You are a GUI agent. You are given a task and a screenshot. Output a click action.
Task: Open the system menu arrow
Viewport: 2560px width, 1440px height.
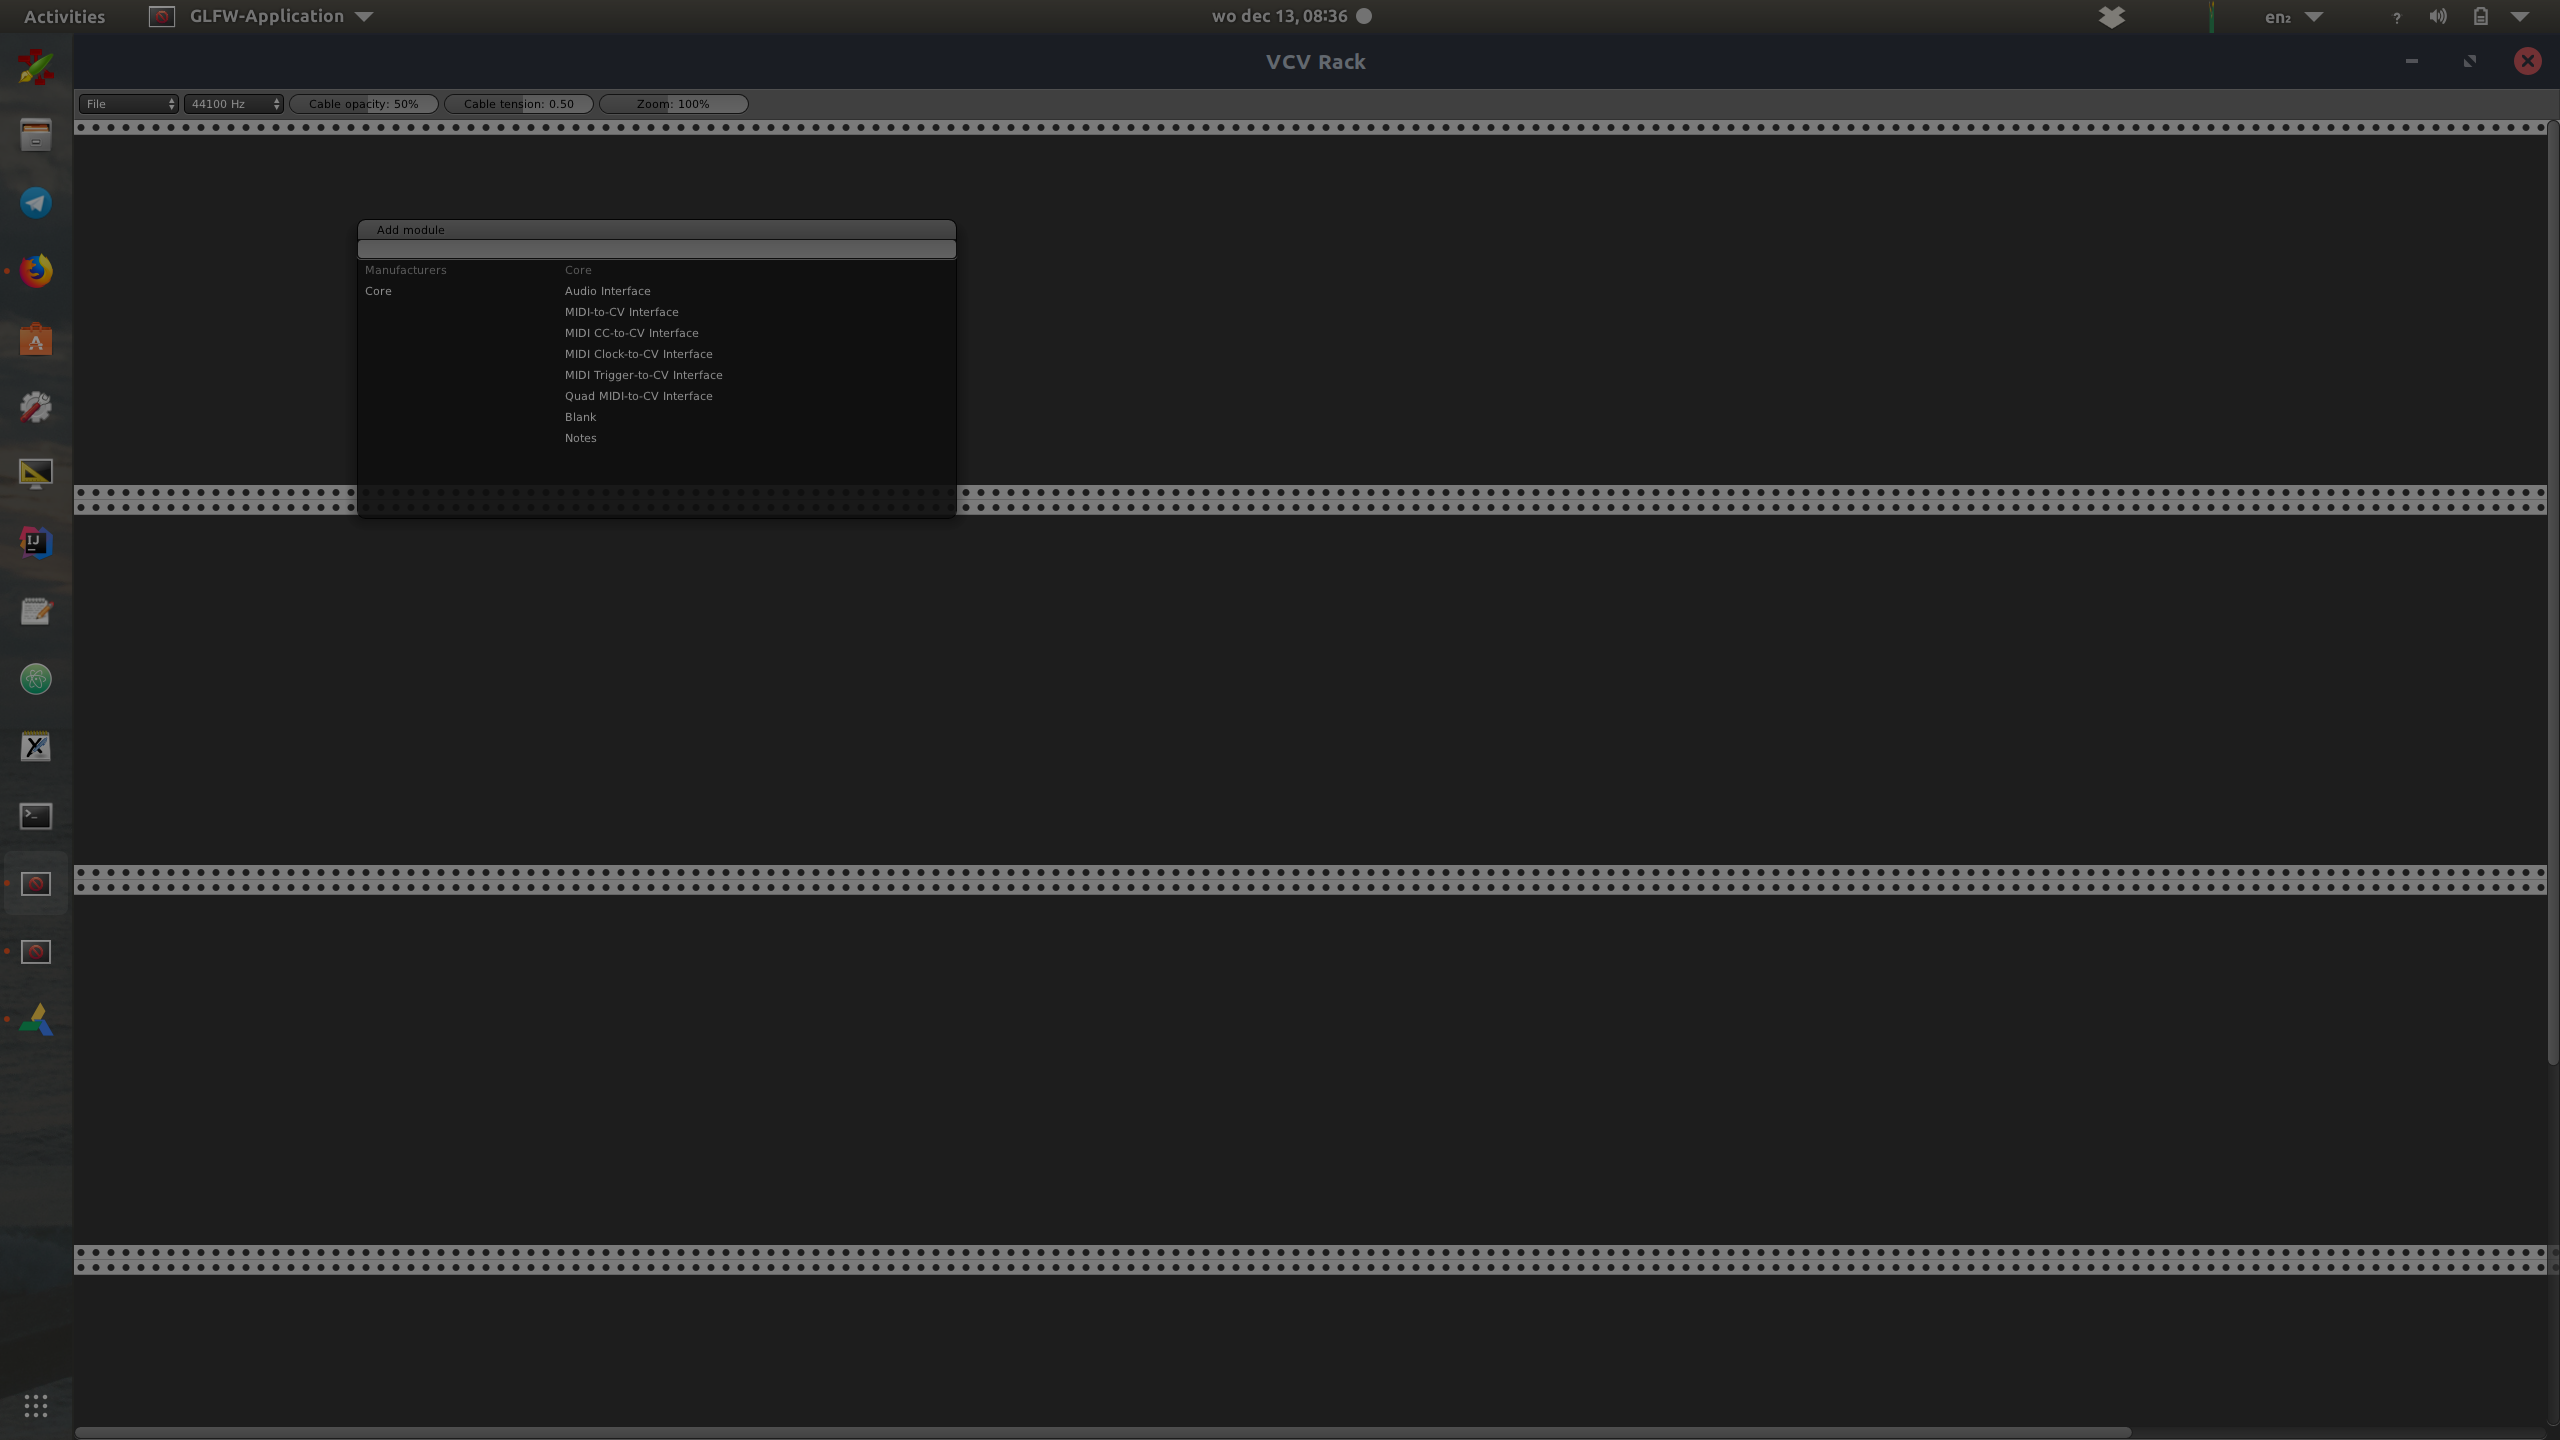pos(2520,17)
